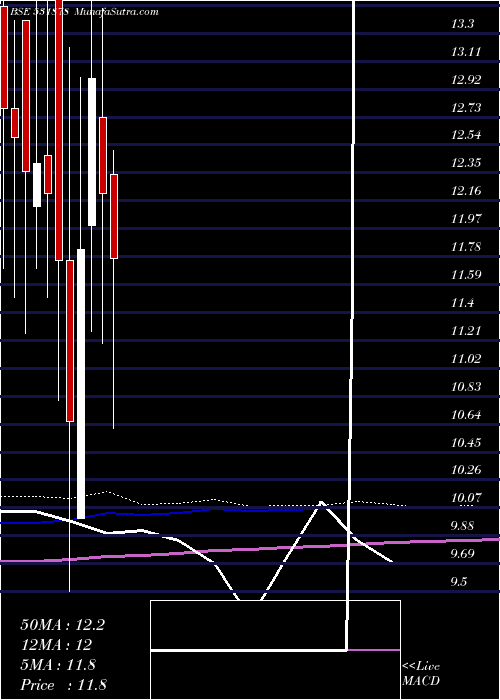The width and height of the screenshot is (500, 700).
Task: Click the Price : 11.8 legend entry
Action: pyautogui.click(x=63, y=685)
